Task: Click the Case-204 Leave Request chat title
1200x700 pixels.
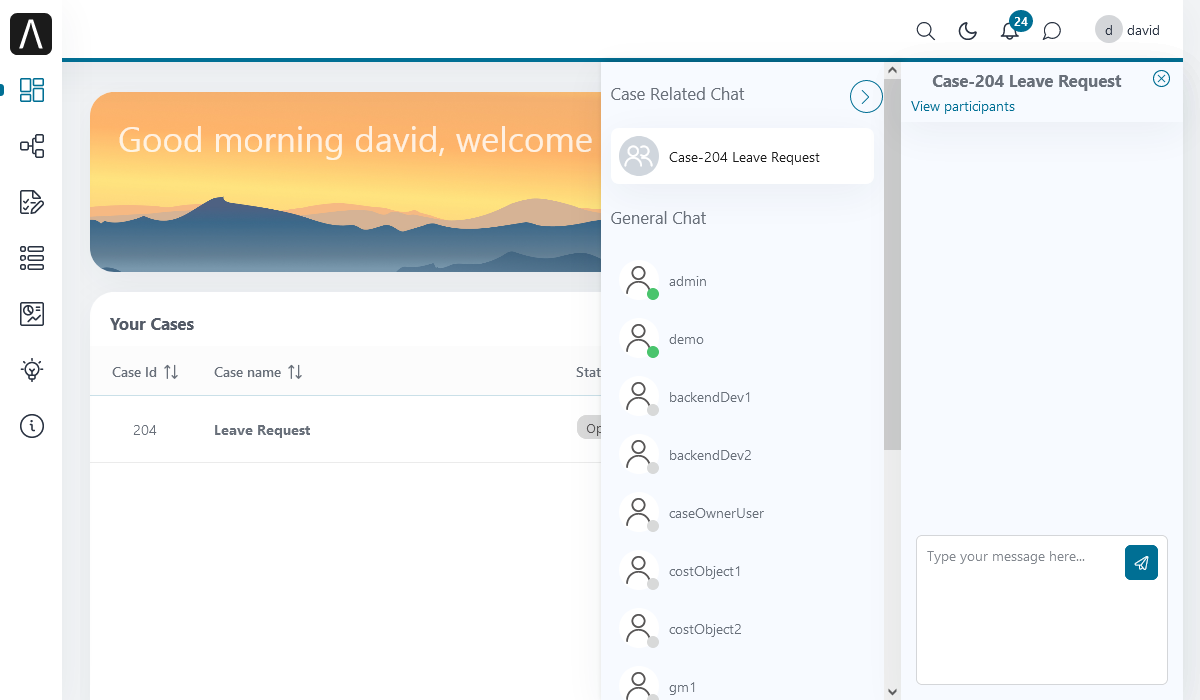Action: (x=1026, y=81)
